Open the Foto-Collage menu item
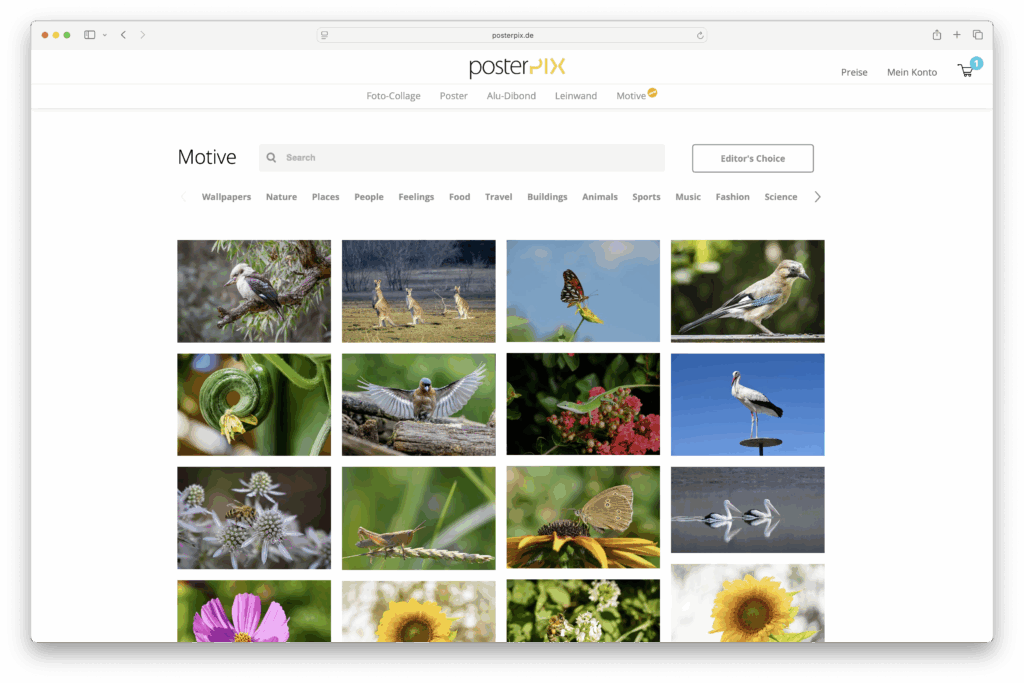This screenshot has width=1024, height=683. [x=393, y=95]
